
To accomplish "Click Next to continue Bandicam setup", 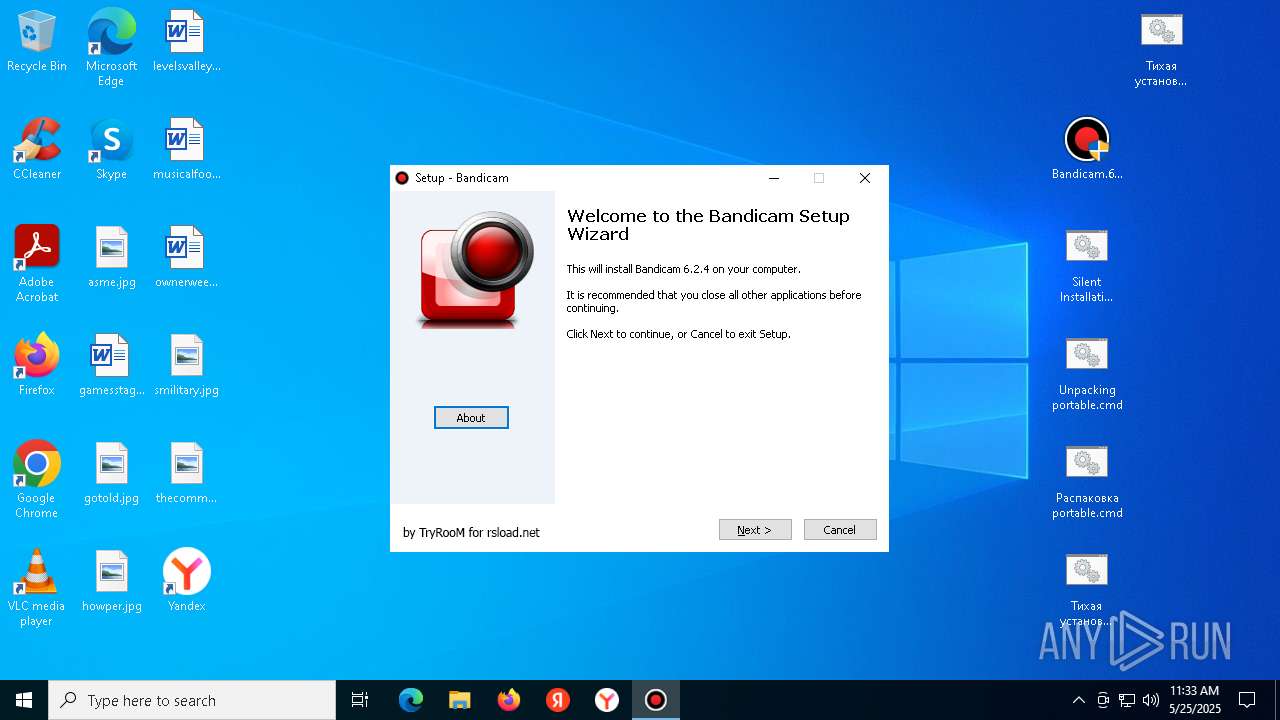I will 755,530.
